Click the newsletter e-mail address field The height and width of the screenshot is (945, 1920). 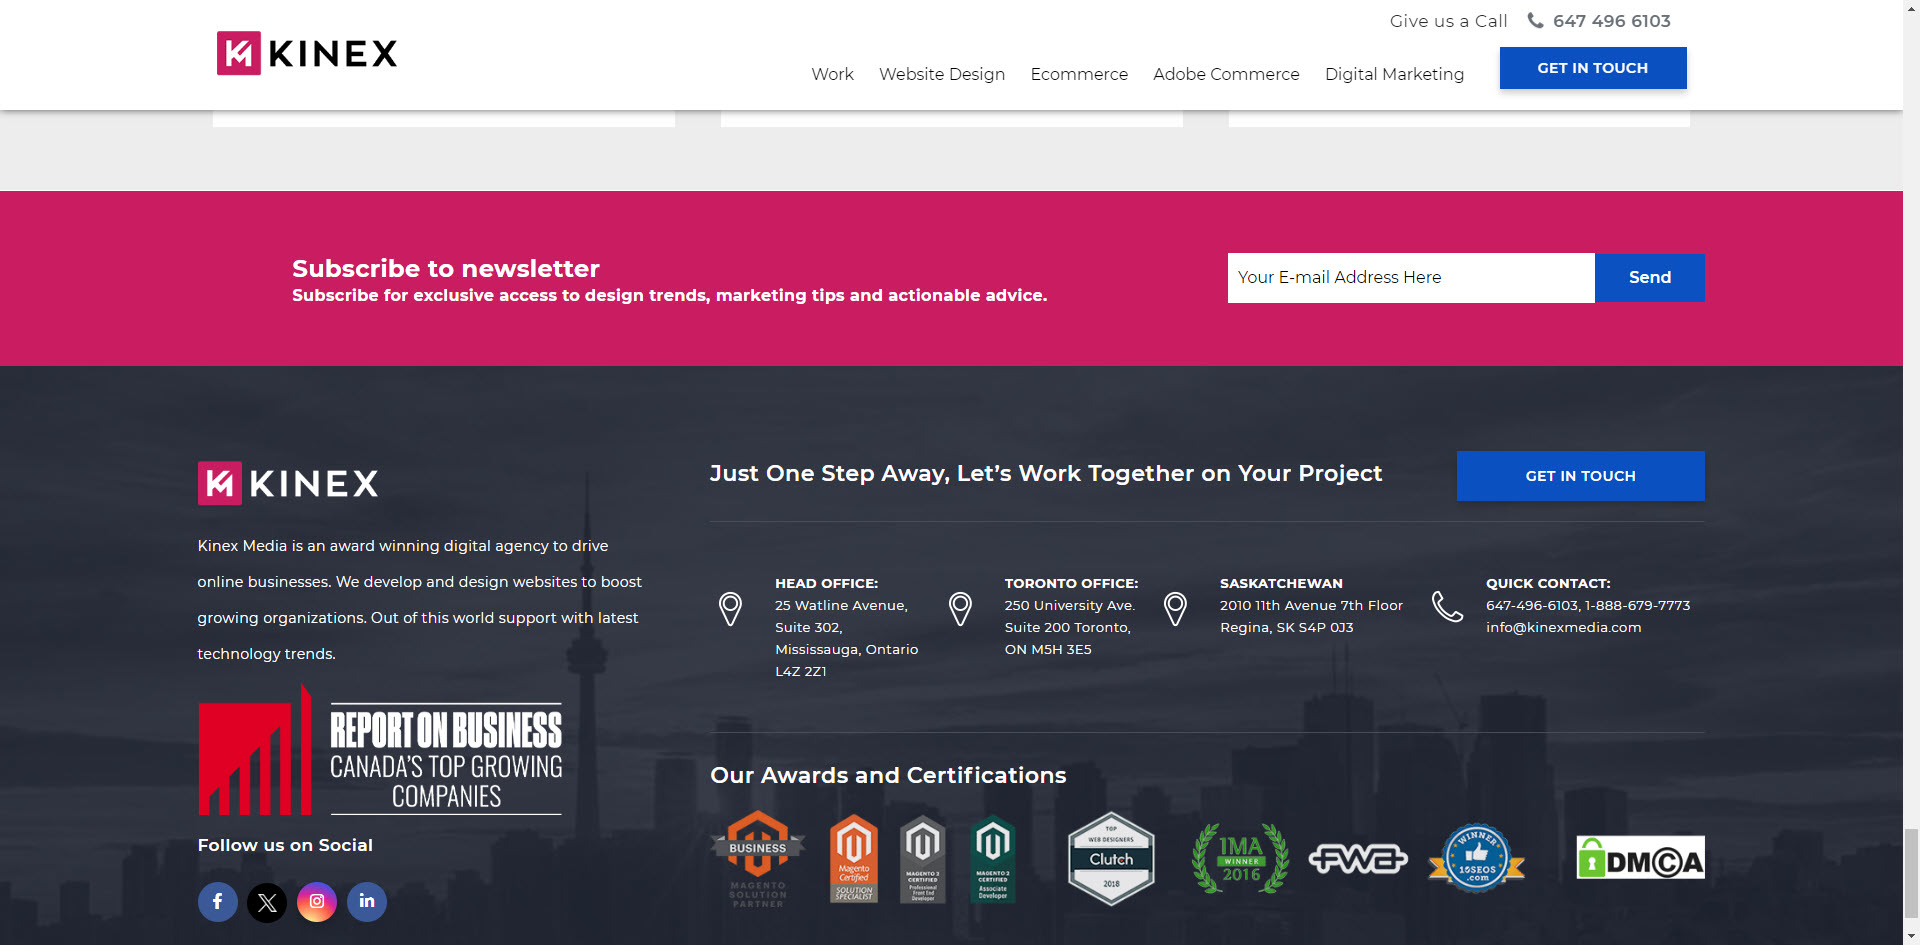pyautogui.click(x=1410, y=278)
